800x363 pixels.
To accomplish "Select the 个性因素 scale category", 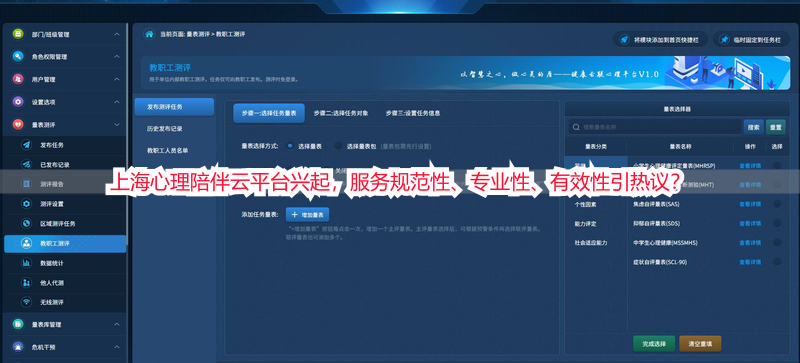I will tap(585, 204).
